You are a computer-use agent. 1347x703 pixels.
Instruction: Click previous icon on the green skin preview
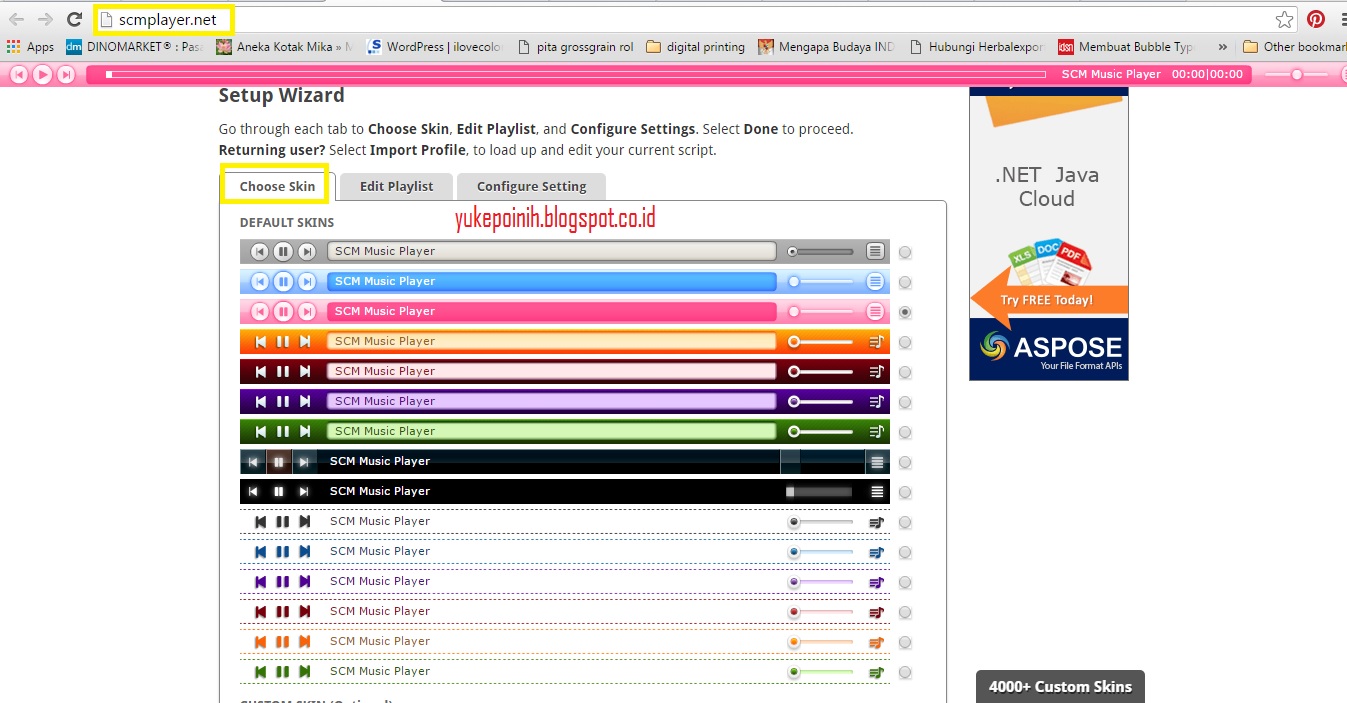point(261,431)
